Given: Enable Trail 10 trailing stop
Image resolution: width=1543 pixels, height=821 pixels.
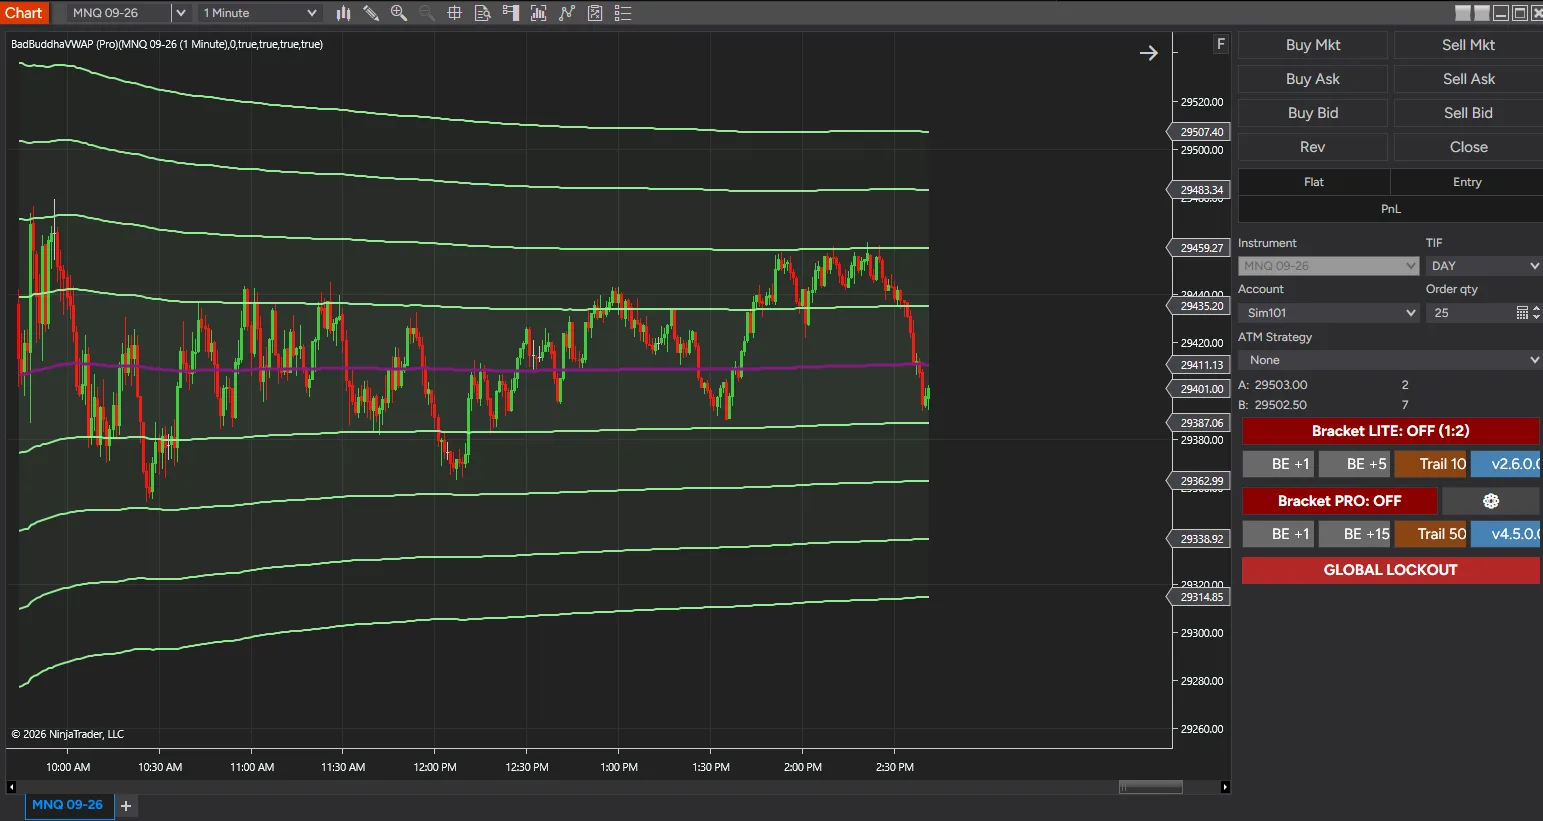Looking at the screenshot, I should click(1431, 464).
